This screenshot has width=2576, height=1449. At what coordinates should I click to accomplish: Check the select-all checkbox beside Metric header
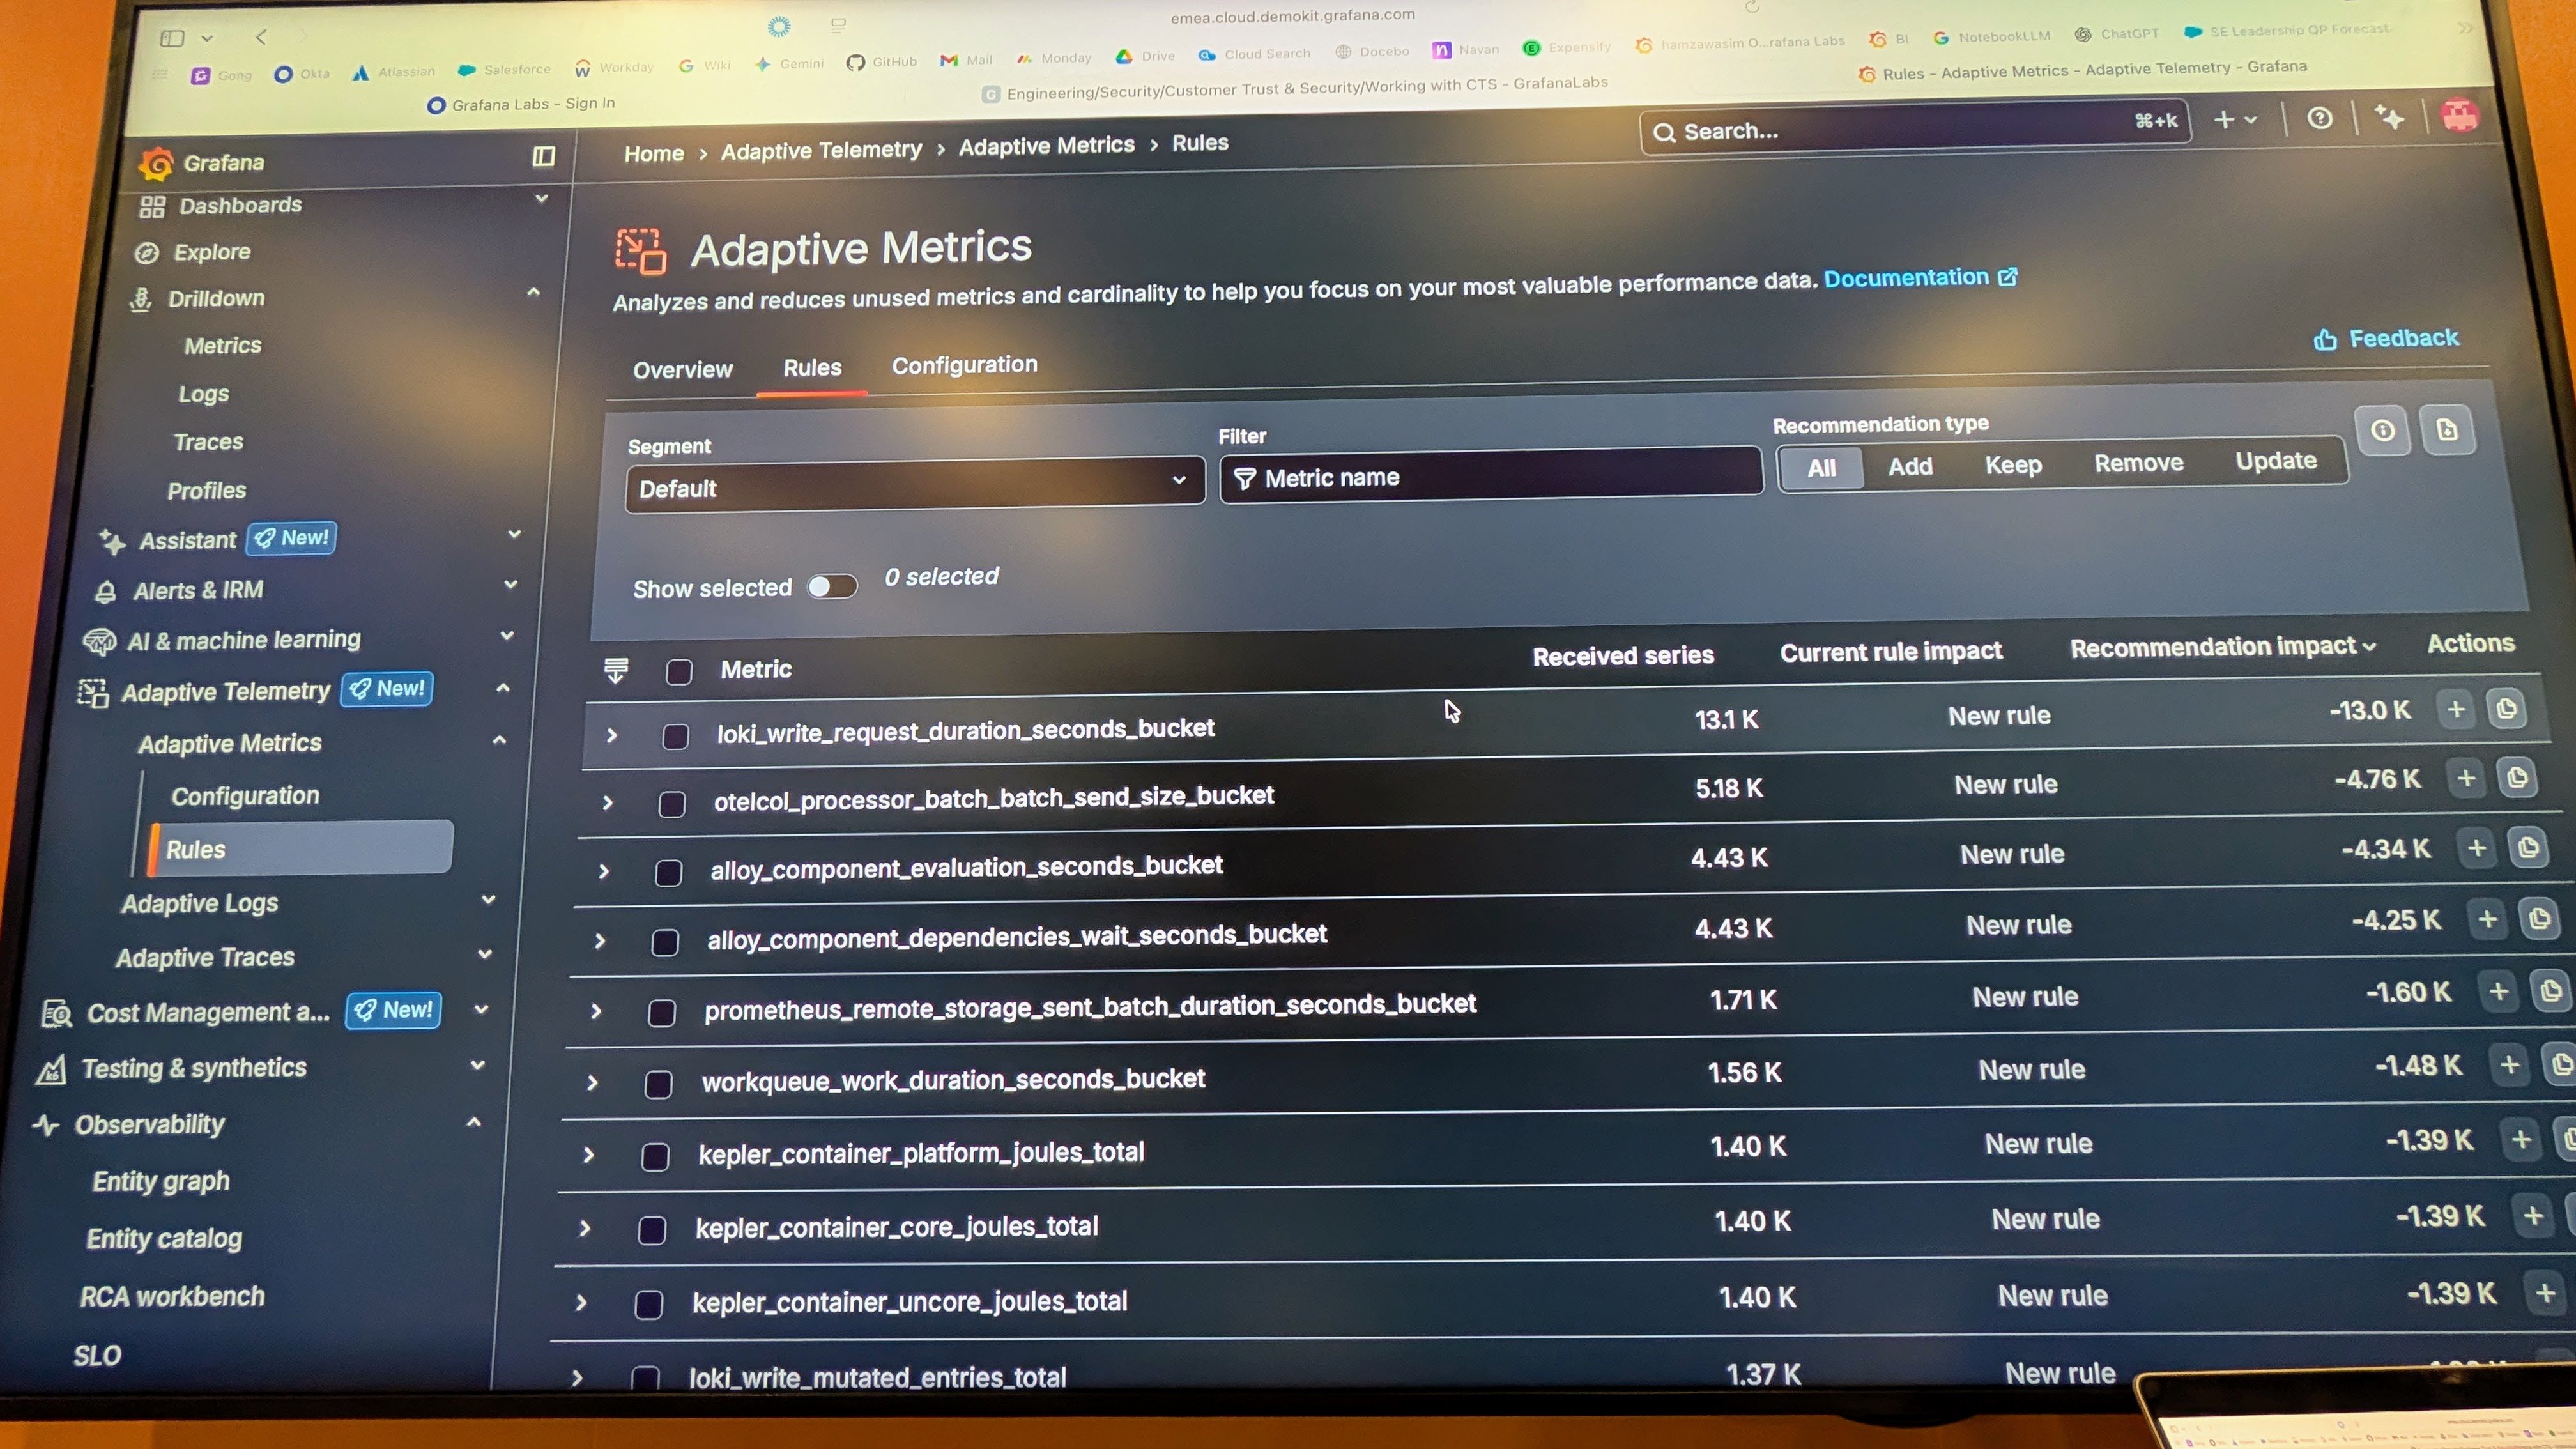tap(679, 671)
